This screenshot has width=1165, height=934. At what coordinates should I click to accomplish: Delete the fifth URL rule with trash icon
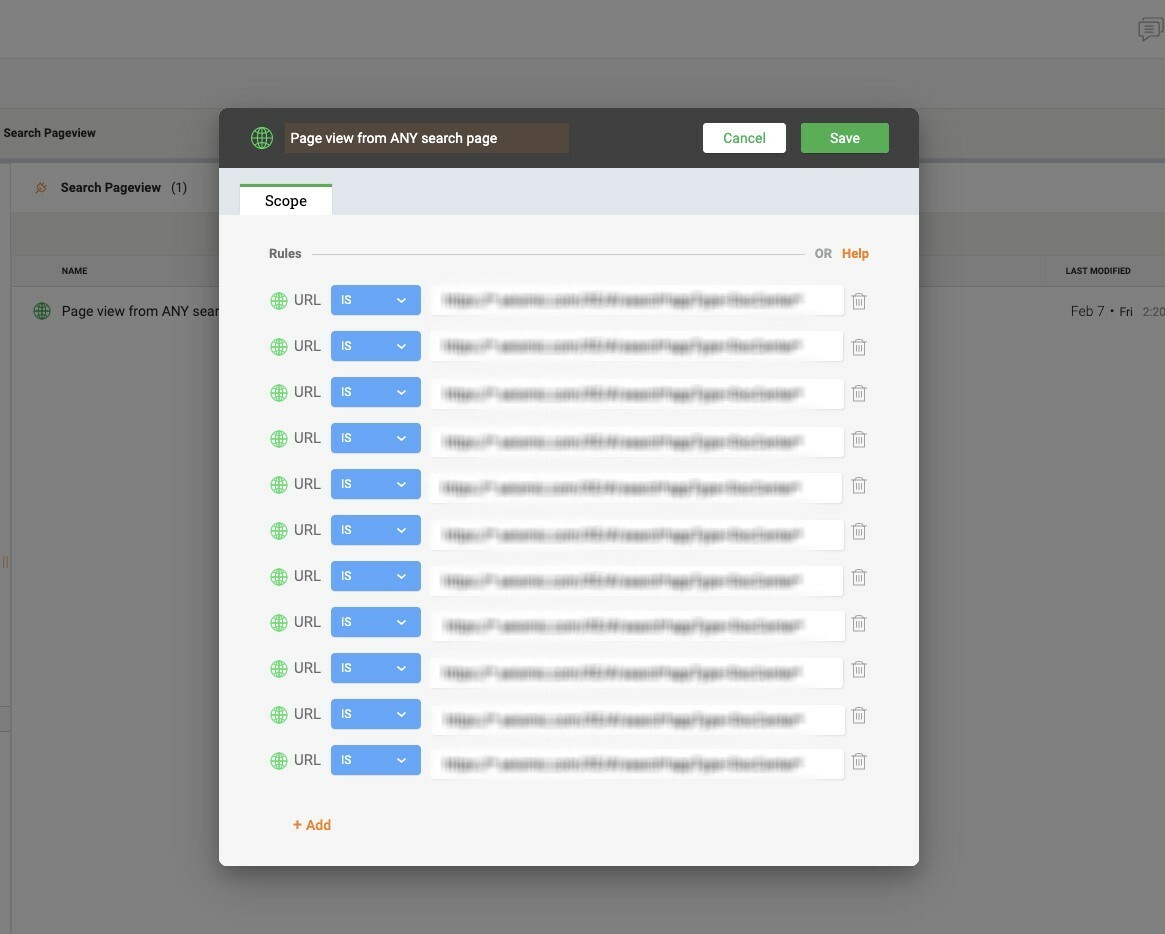(x=859, y=485)
